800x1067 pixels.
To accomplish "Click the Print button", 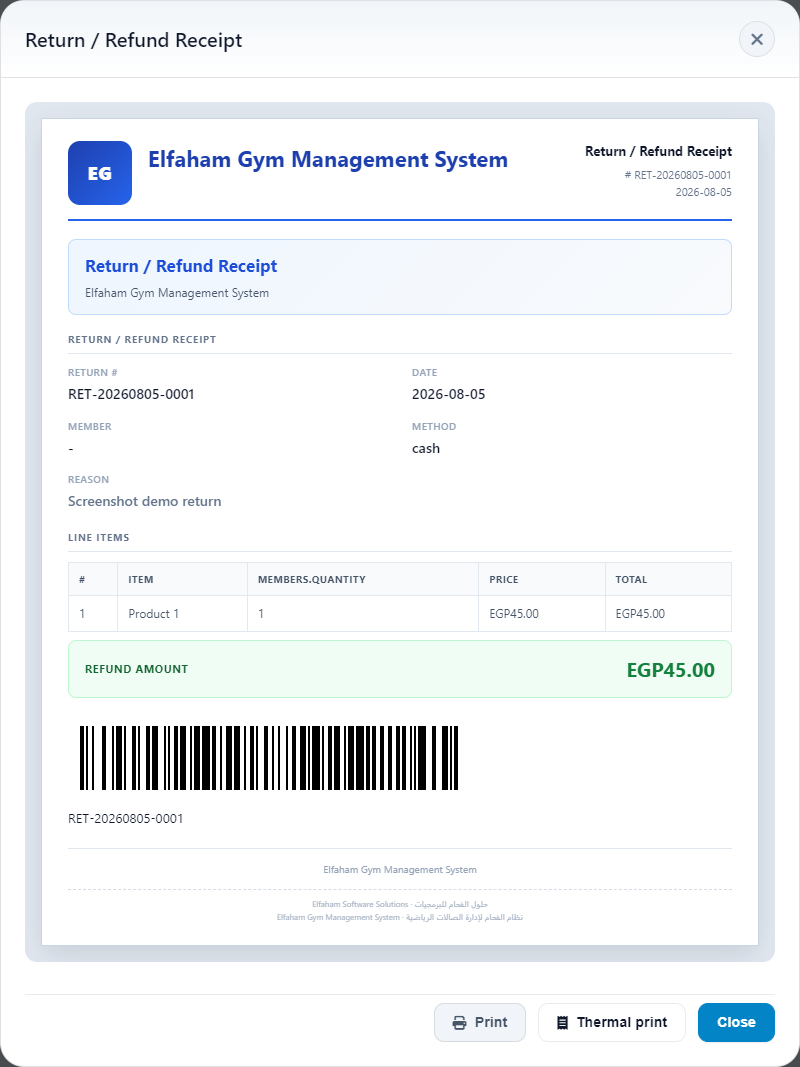I will pyautogui.click(x=480, y=1022).
